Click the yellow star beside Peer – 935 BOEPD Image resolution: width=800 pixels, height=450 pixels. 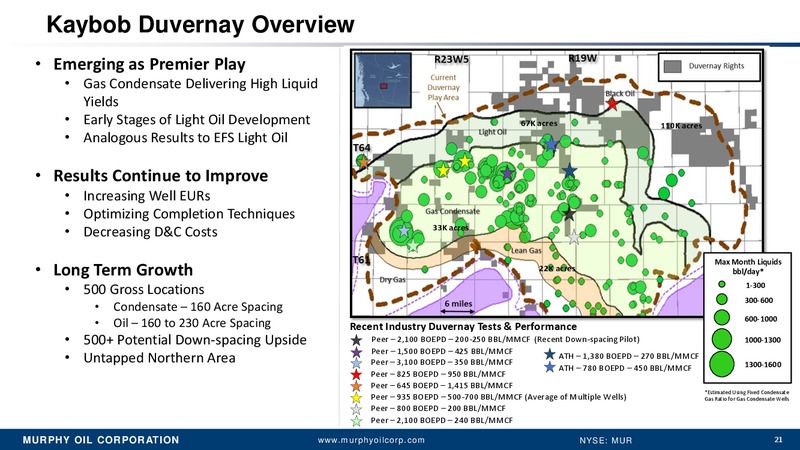357,397
